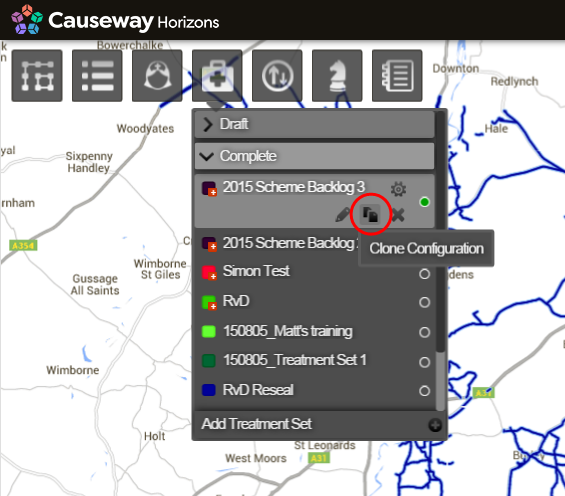Select the Simon Test radio button
Image resolution: width=565 pixels, height=496 pixels.
click(424, 274)
